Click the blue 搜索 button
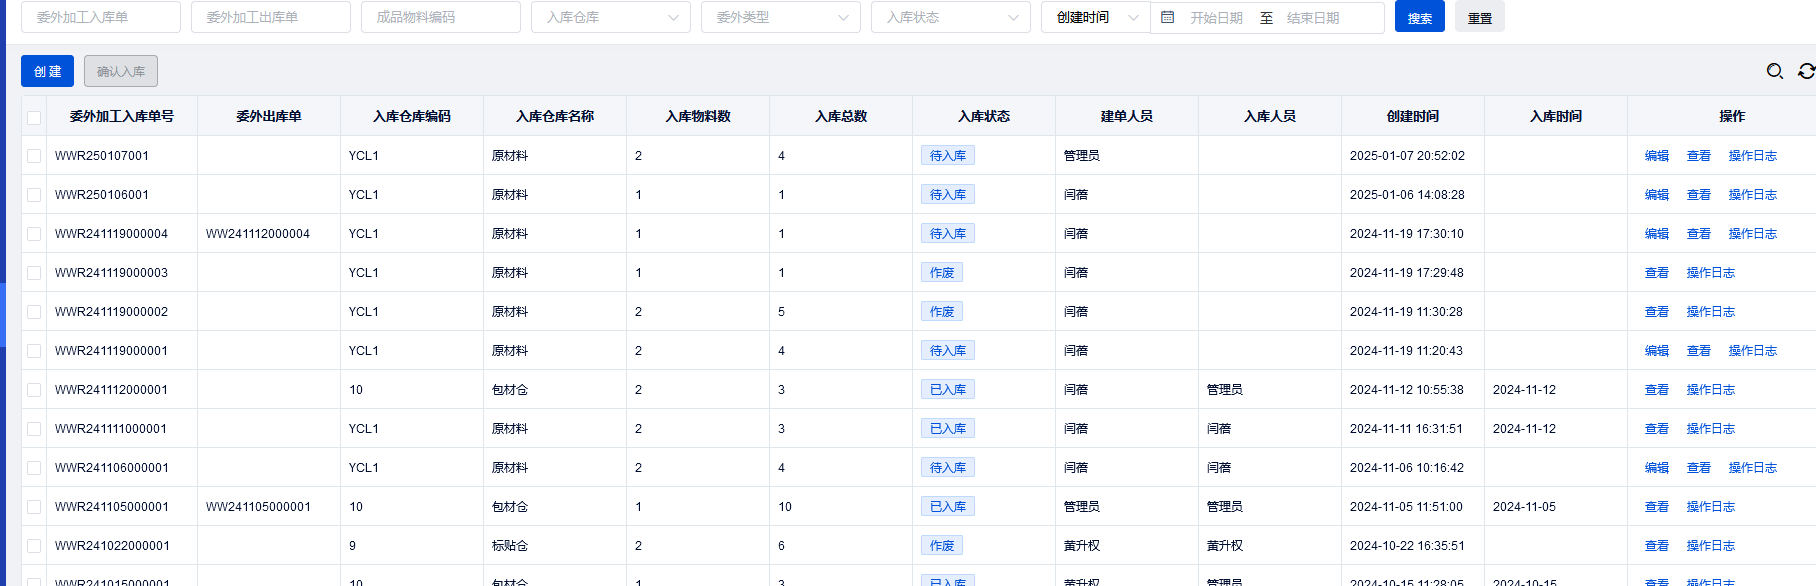 click(1420, 17)
